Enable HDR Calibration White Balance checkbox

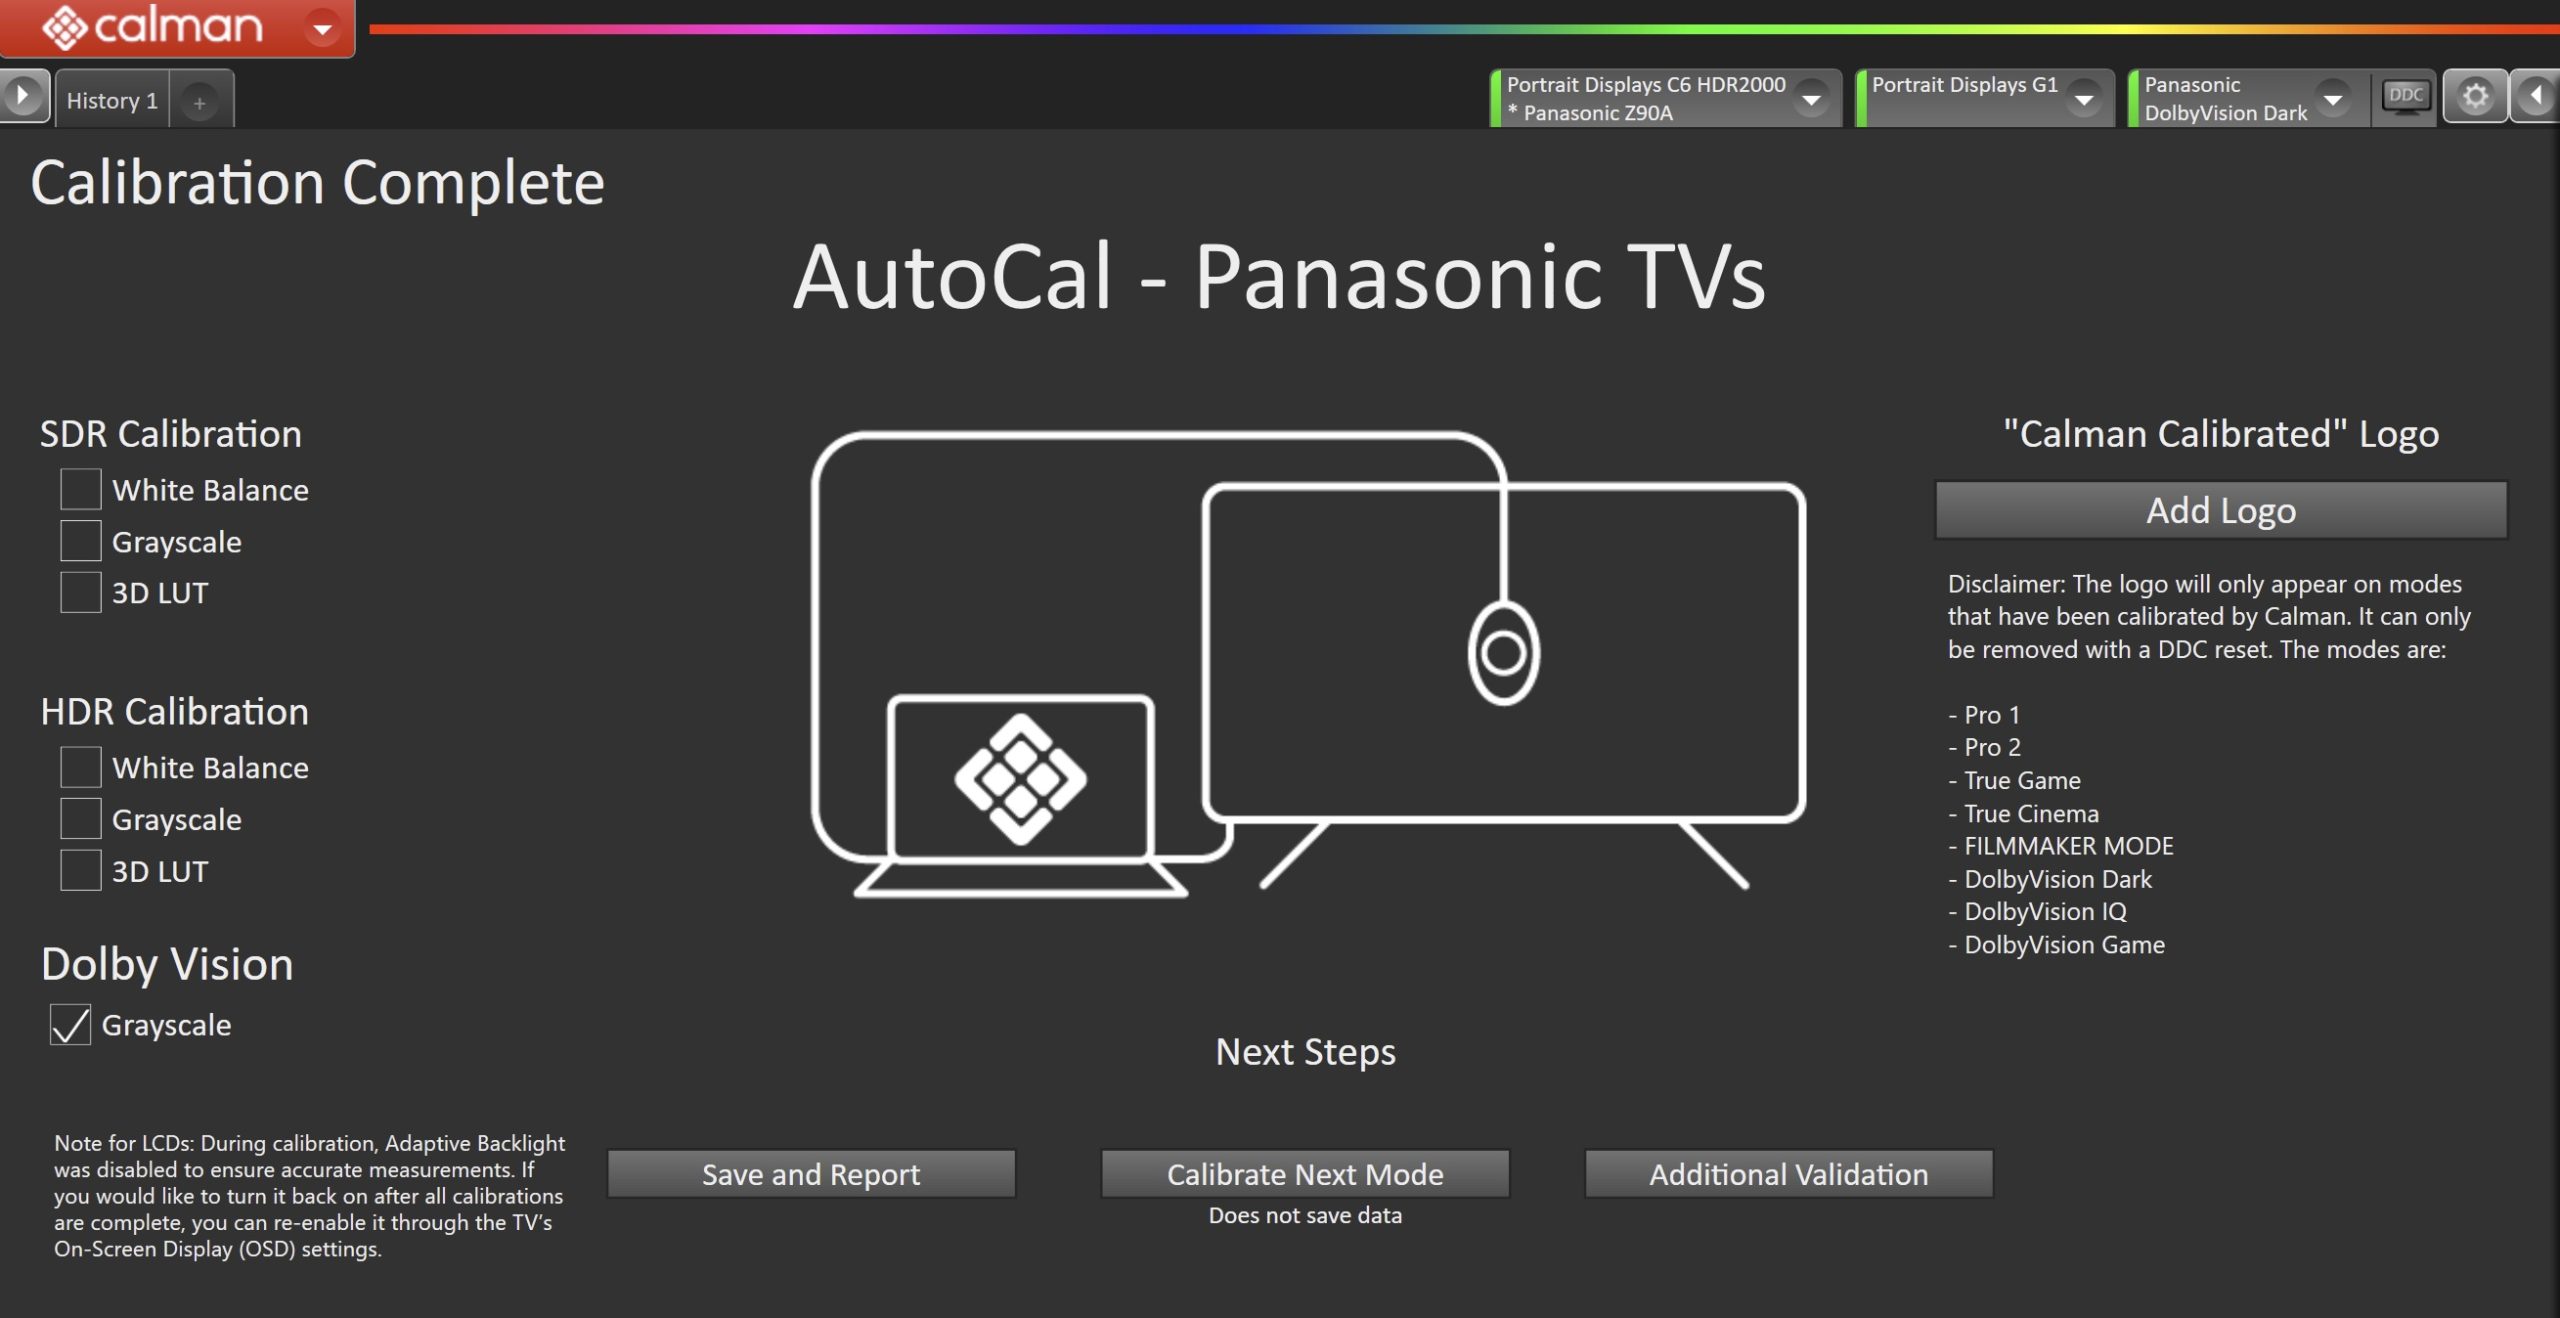[x=80, y=767]
